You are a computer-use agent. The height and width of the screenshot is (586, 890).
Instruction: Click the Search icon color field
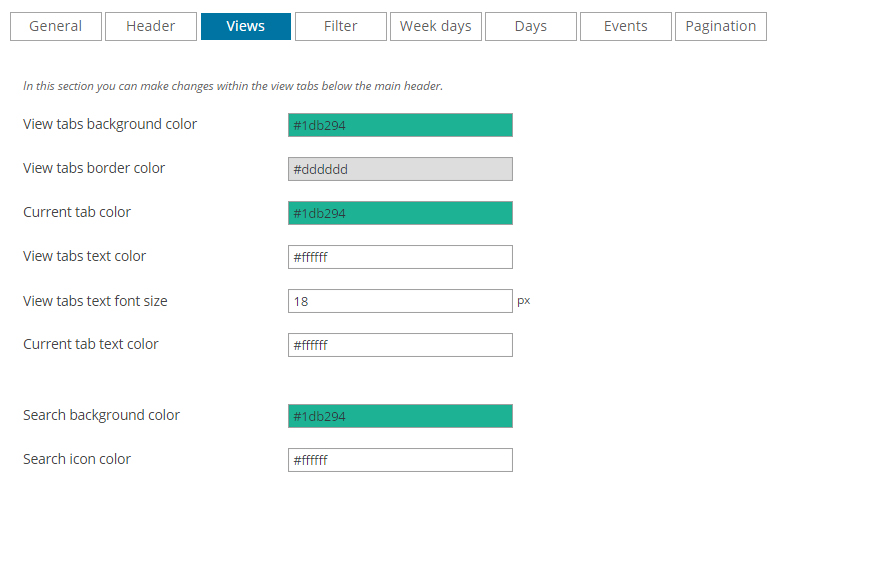(400, 460)
